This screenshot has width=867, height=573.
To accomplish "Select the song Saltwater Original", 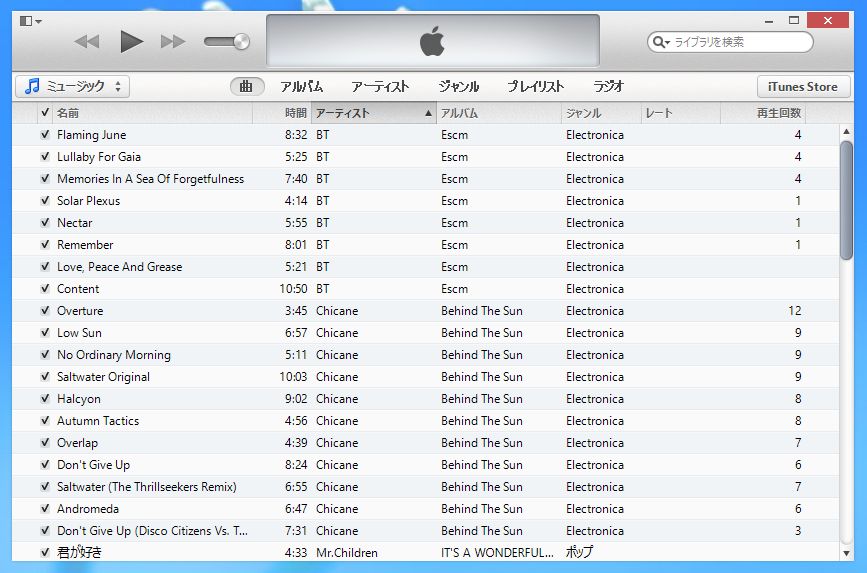I will tap(103, 377).
